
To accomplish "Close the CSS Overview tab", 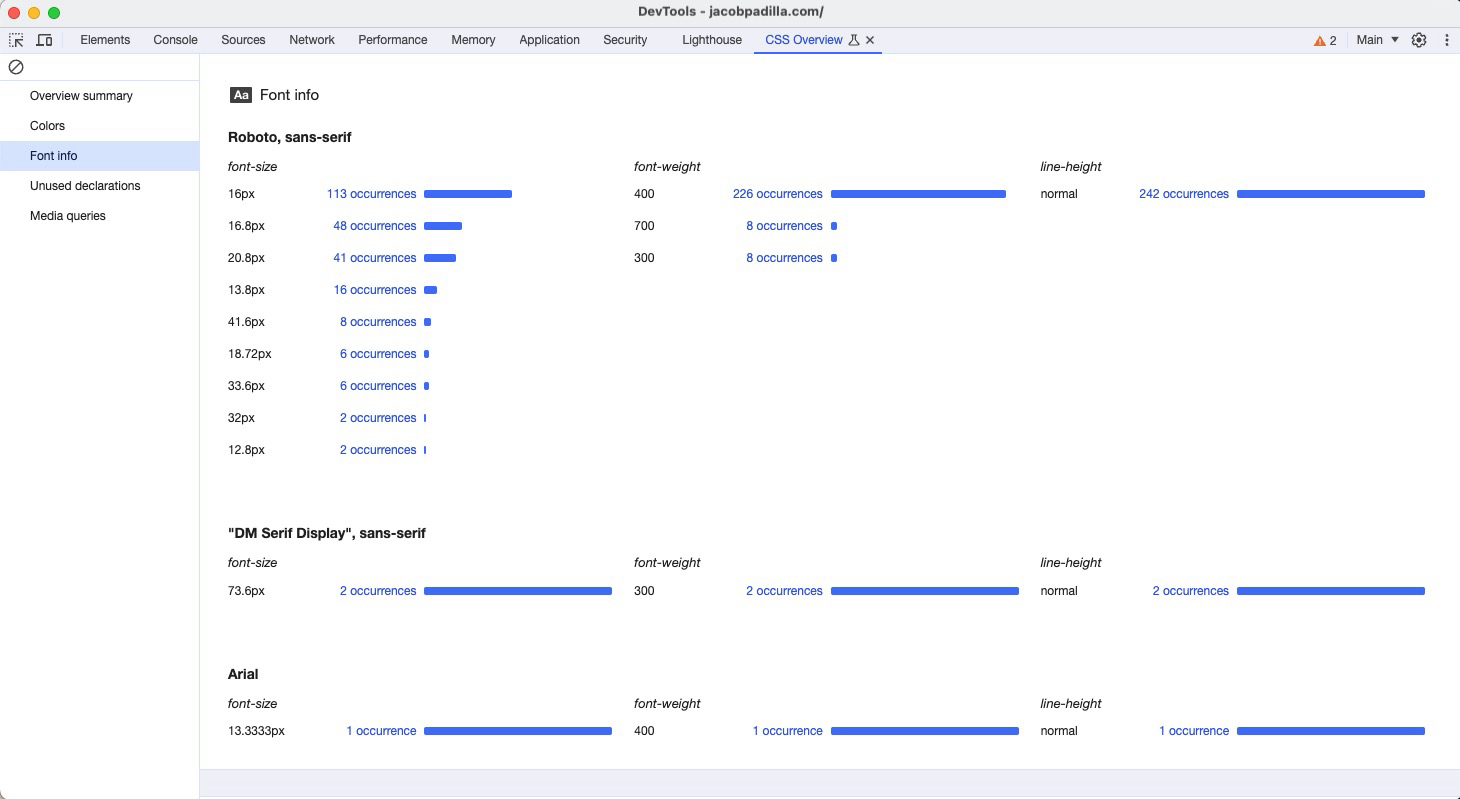I will click(870, 40).
